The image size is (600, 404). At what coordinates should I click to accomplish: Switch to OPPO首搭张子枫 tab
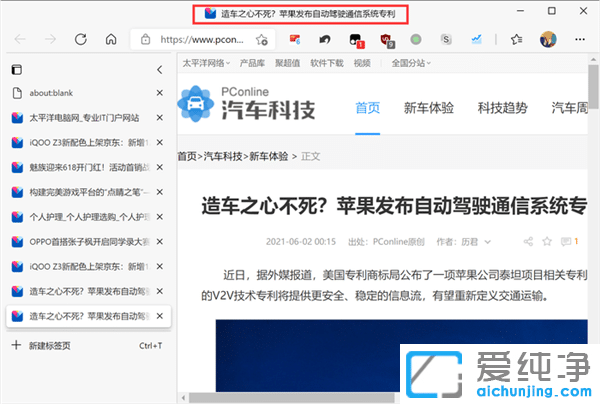pos(88,242)
